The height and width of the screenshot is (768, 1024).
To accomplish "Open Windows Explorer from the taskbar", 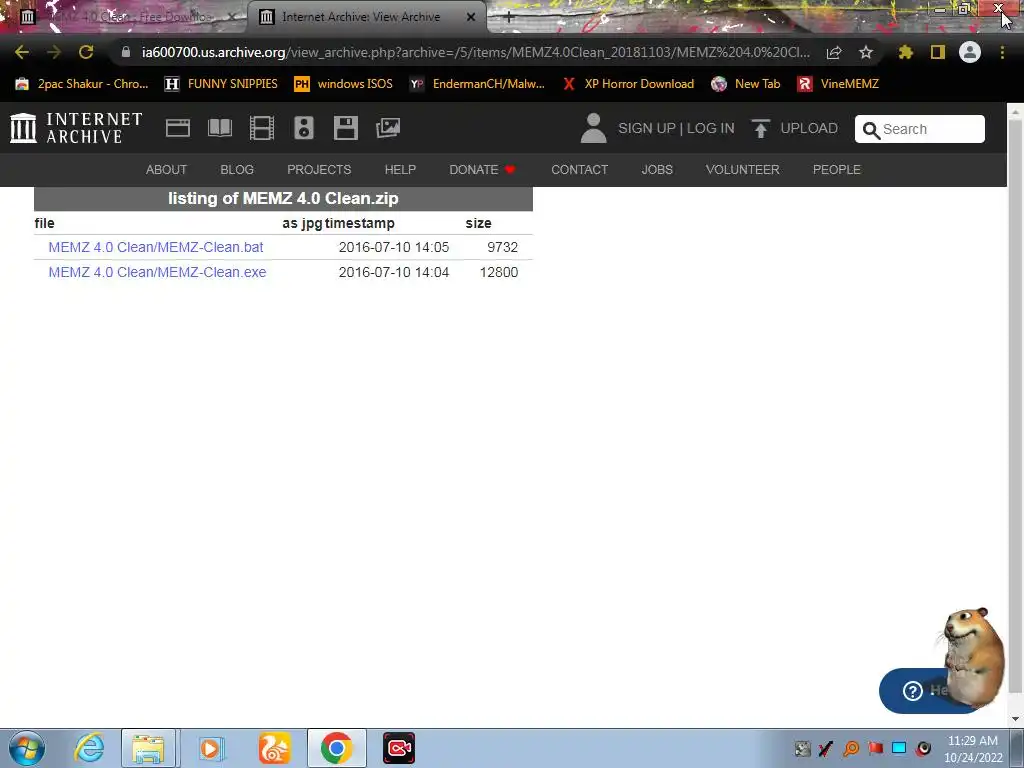I will [x=148, y=748].
